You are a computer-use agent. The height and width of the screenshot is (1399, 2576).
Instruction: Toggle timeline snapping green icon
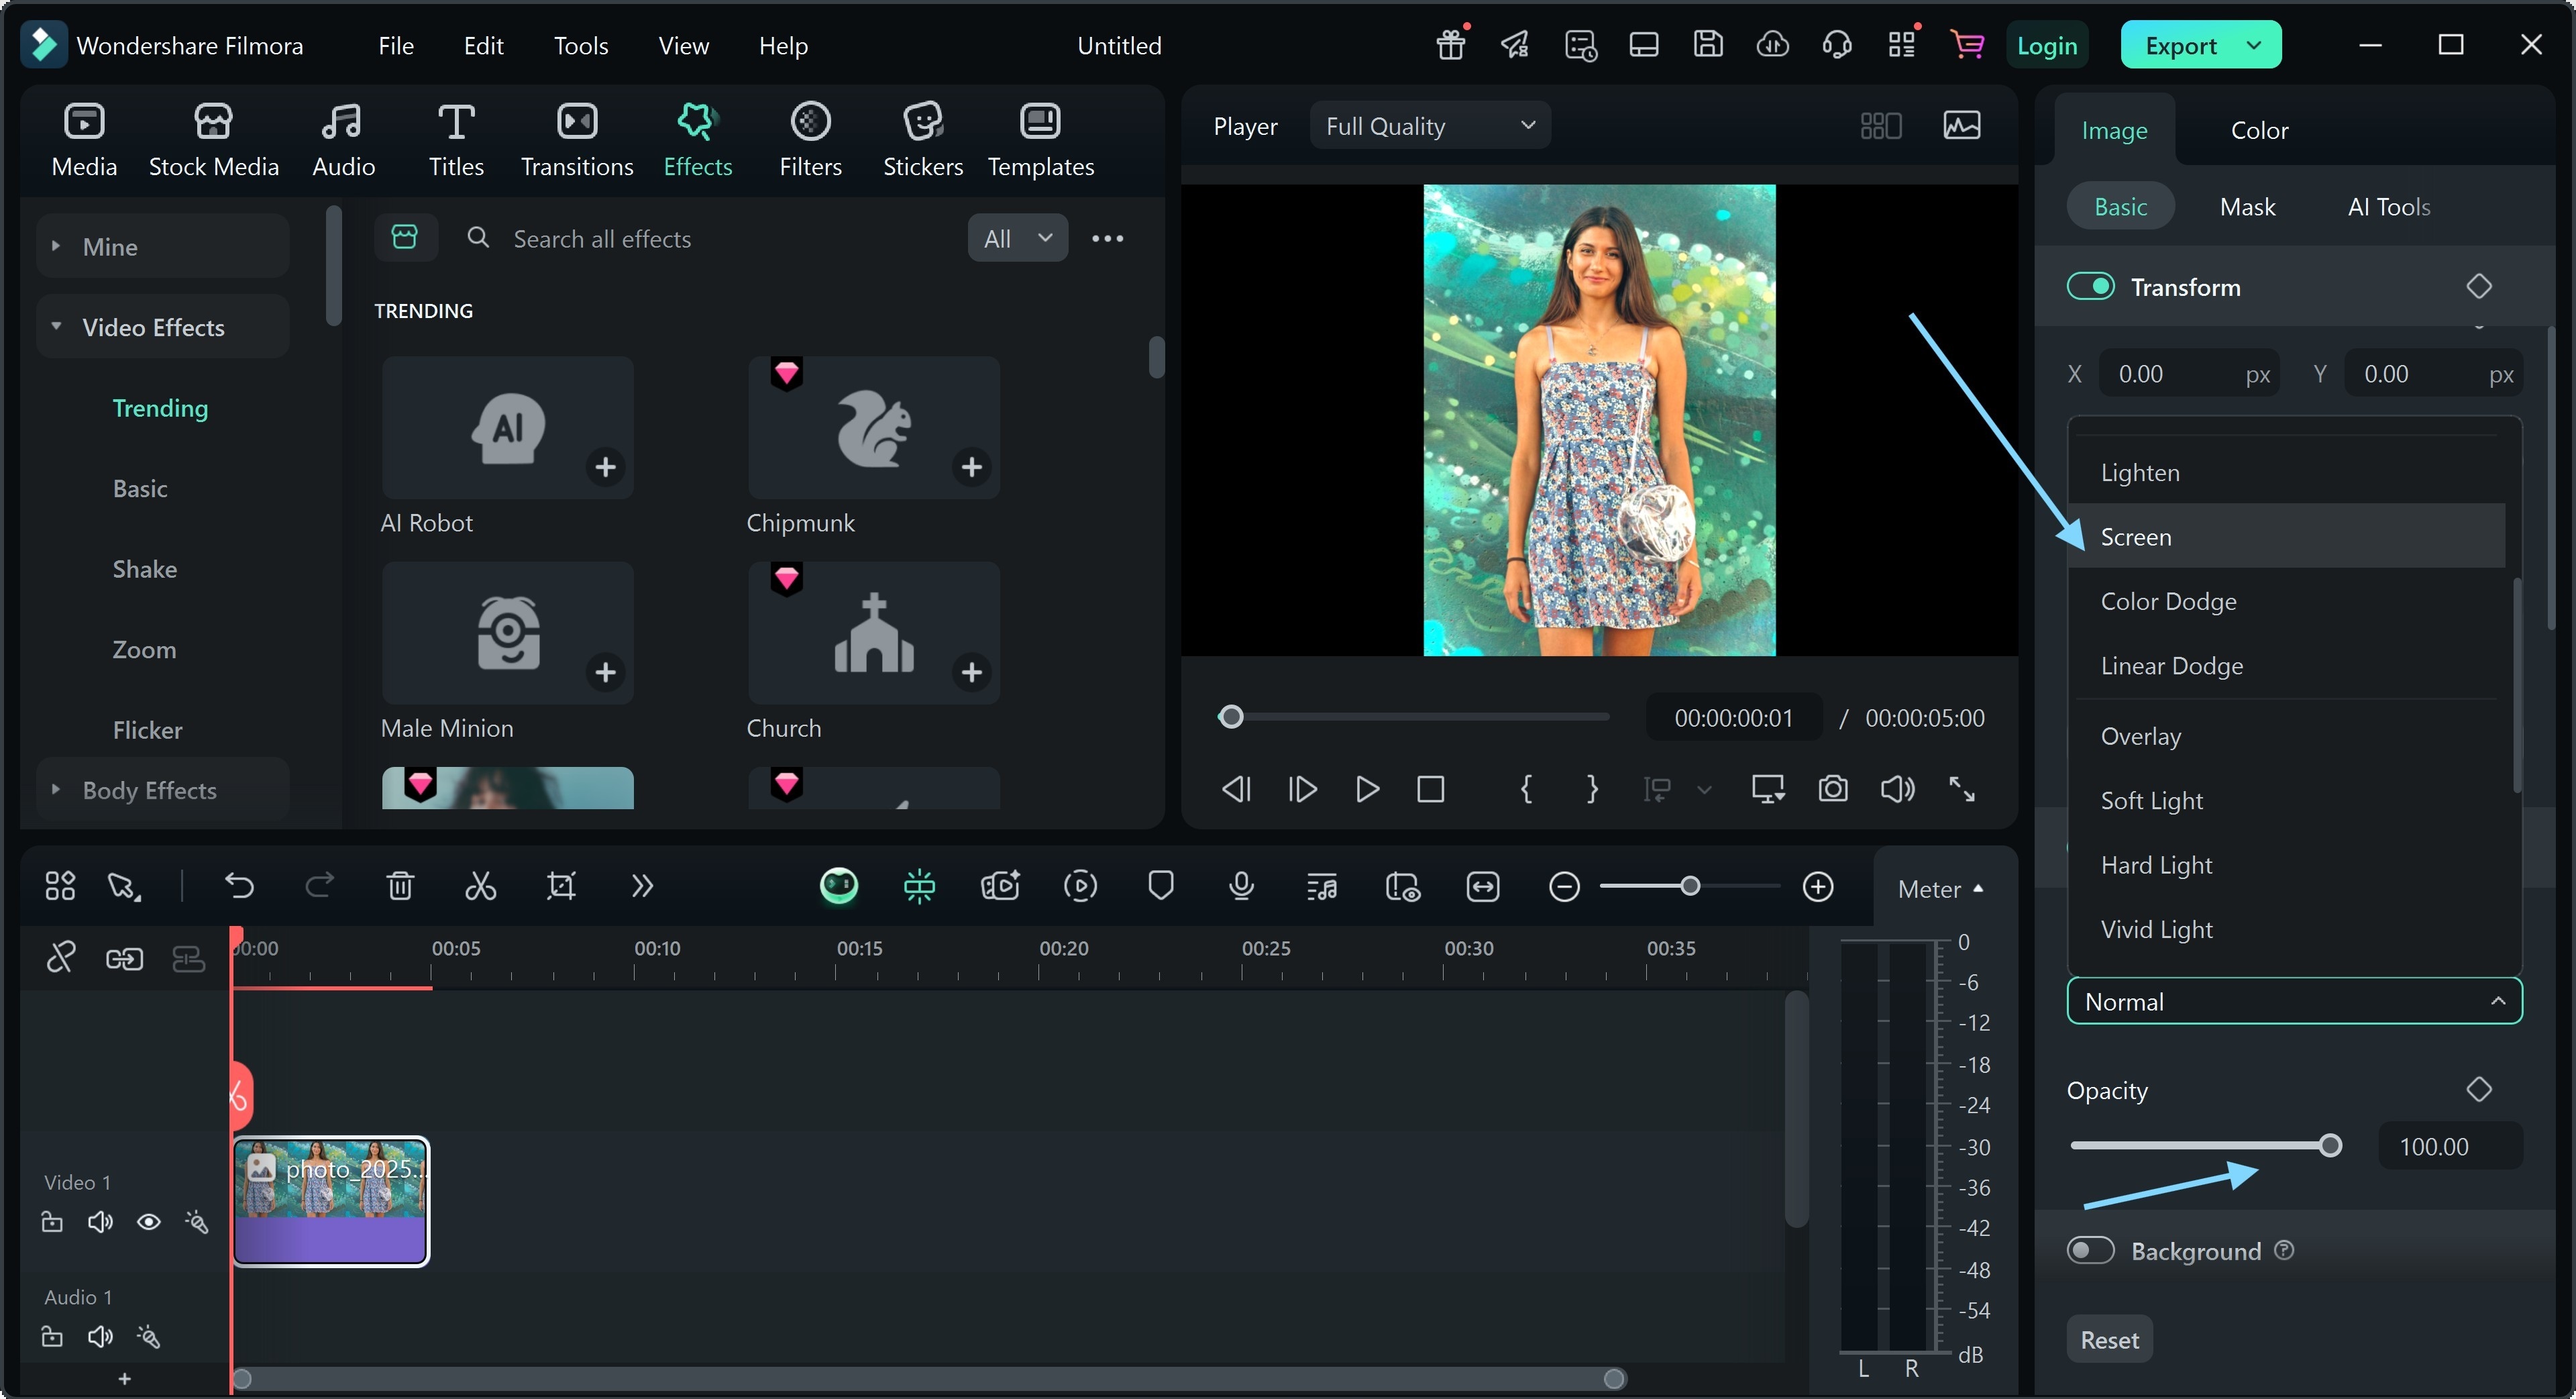pyautogui.click(x=919, y=886)
